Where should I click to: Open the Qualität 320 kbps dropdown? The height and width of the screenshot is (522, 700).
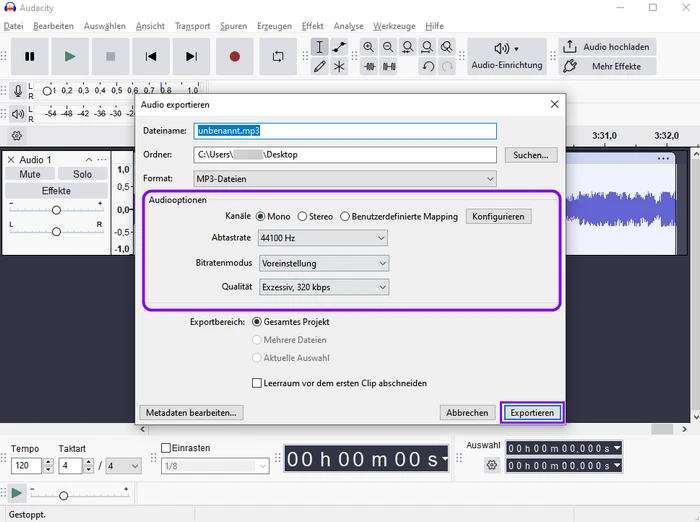point(324,287)
